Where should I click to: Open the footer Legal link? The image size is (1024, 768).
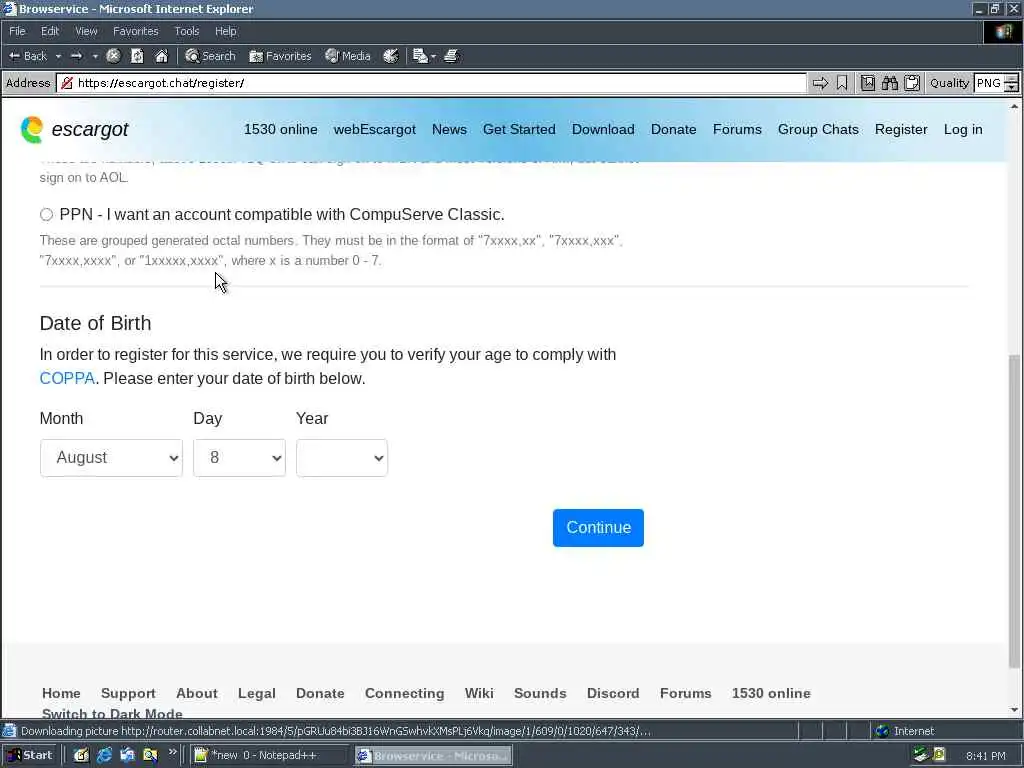[257, 694]
